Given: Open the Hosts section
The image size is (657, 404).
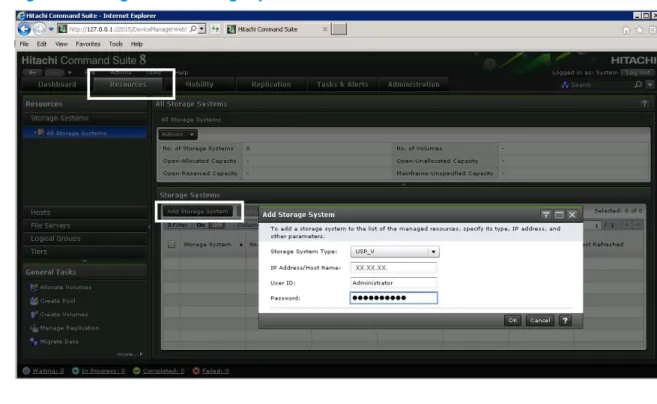Looking at the screenshot, I should (85, 212).
